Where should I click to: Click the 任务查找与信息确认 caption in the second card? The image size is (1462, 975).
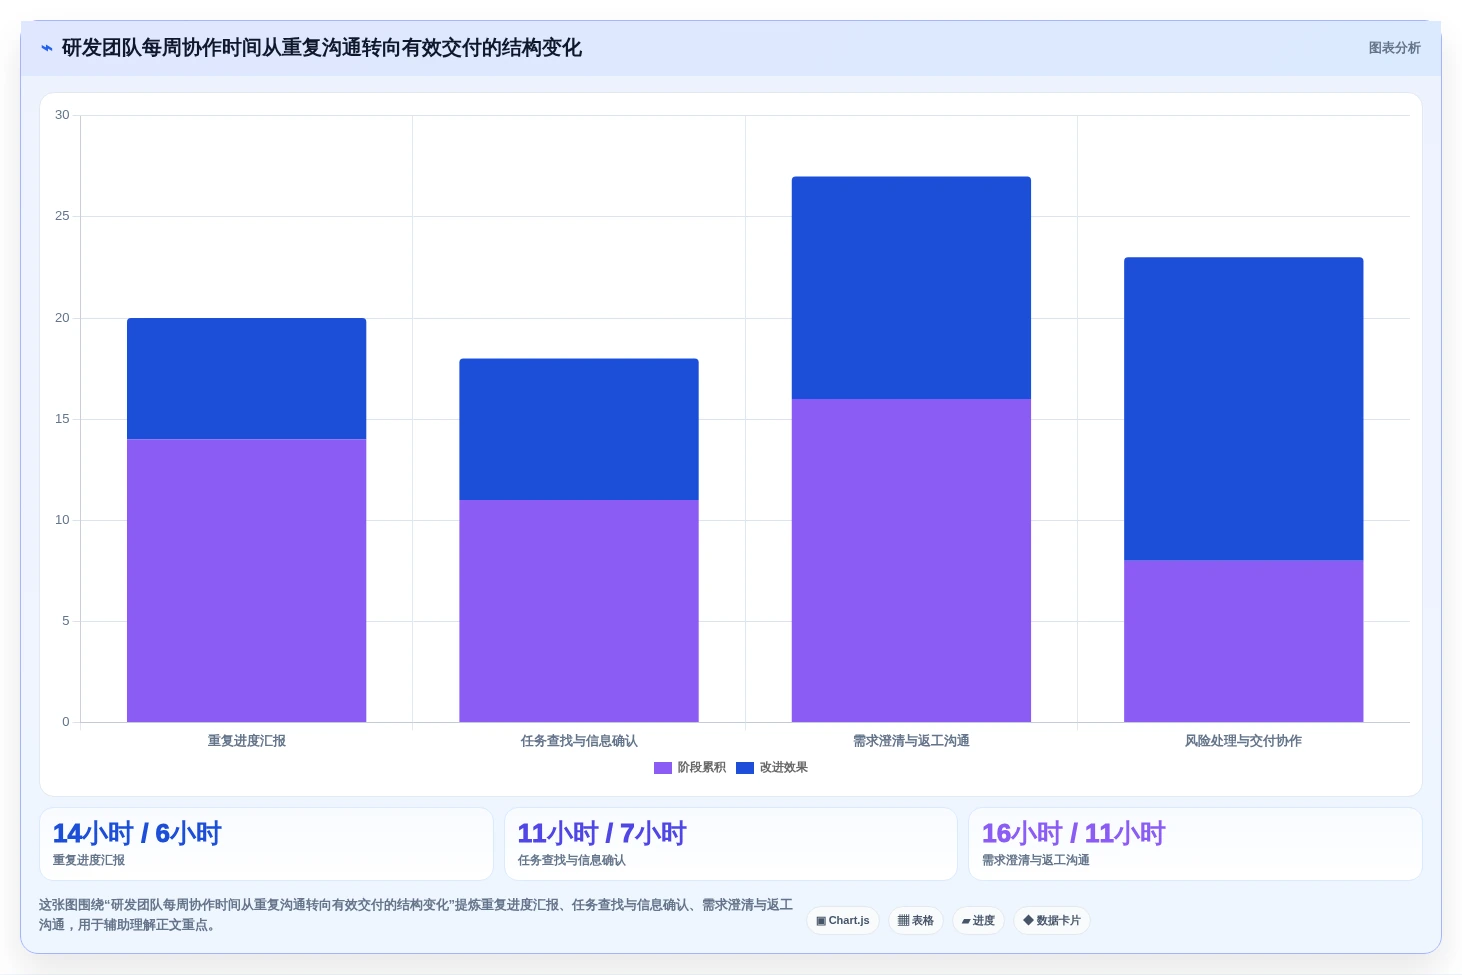pyautogui.click(x=572, y=860)
